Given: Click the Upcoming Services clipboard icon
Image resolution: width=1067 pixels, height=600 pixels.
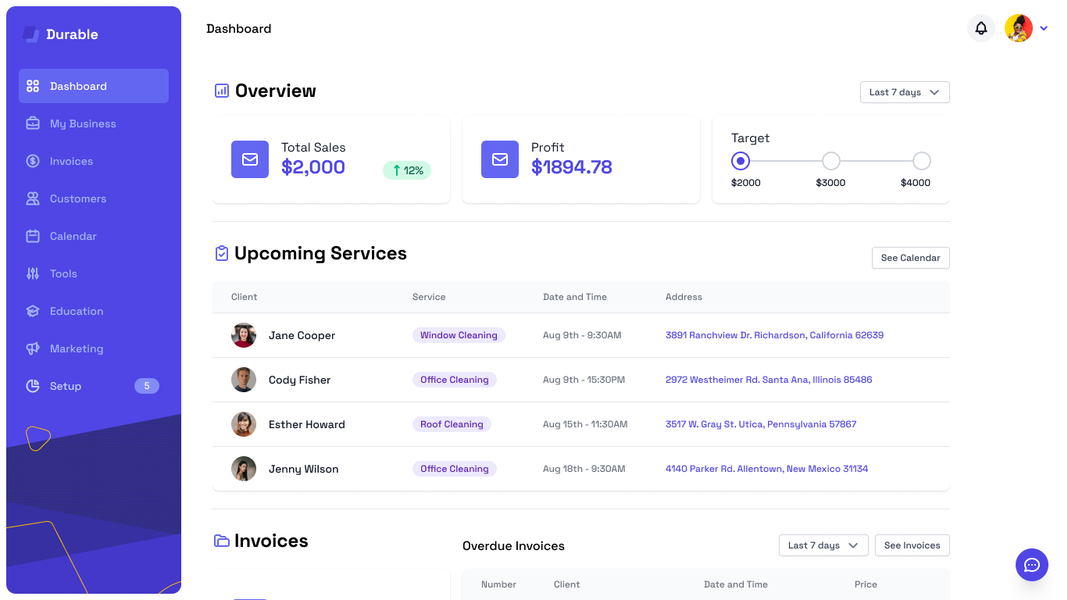Looking at the screenshot, I should (222, 254).
